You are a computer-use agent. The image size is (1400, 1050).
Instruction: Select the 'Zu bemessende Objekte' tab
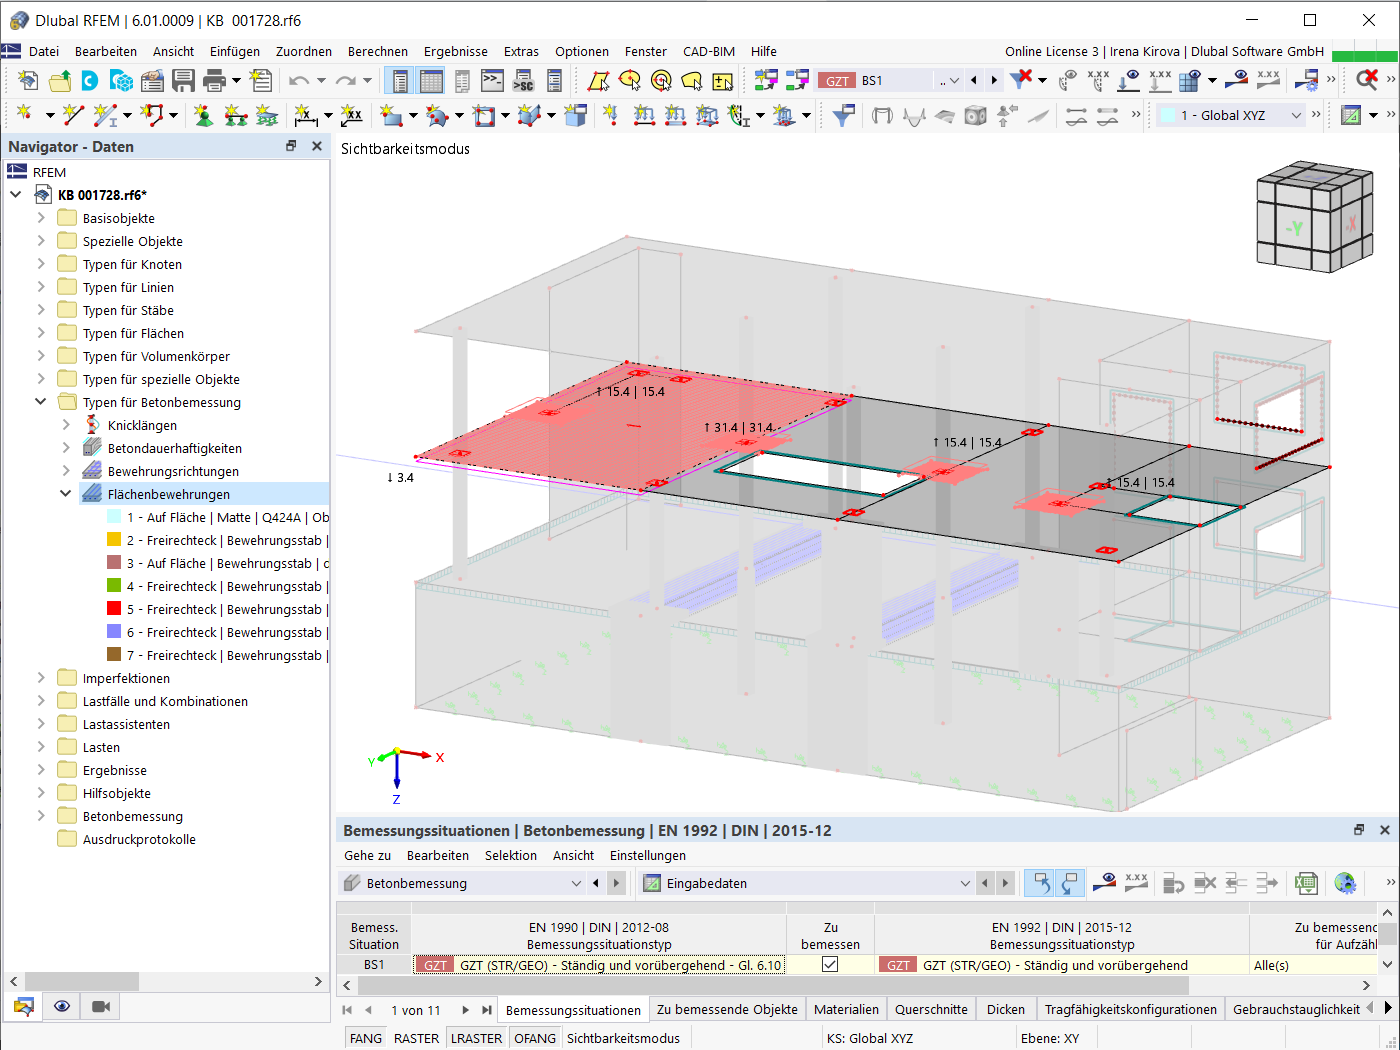(727, 1009)
